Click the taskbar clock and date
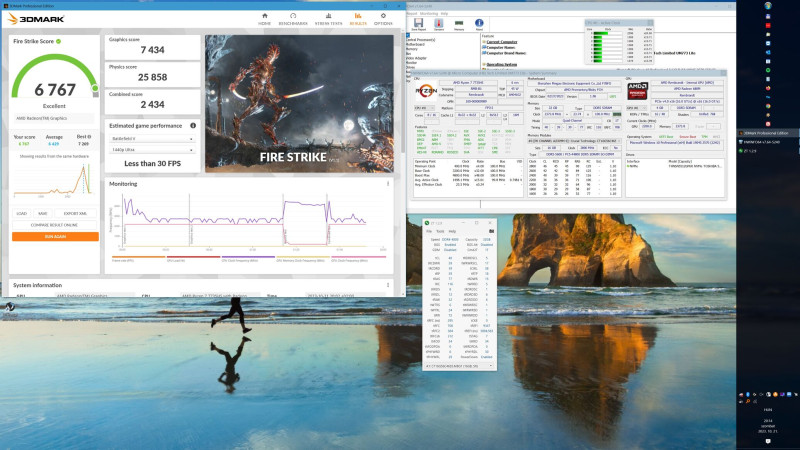The image size is (800, 450). 768,426
